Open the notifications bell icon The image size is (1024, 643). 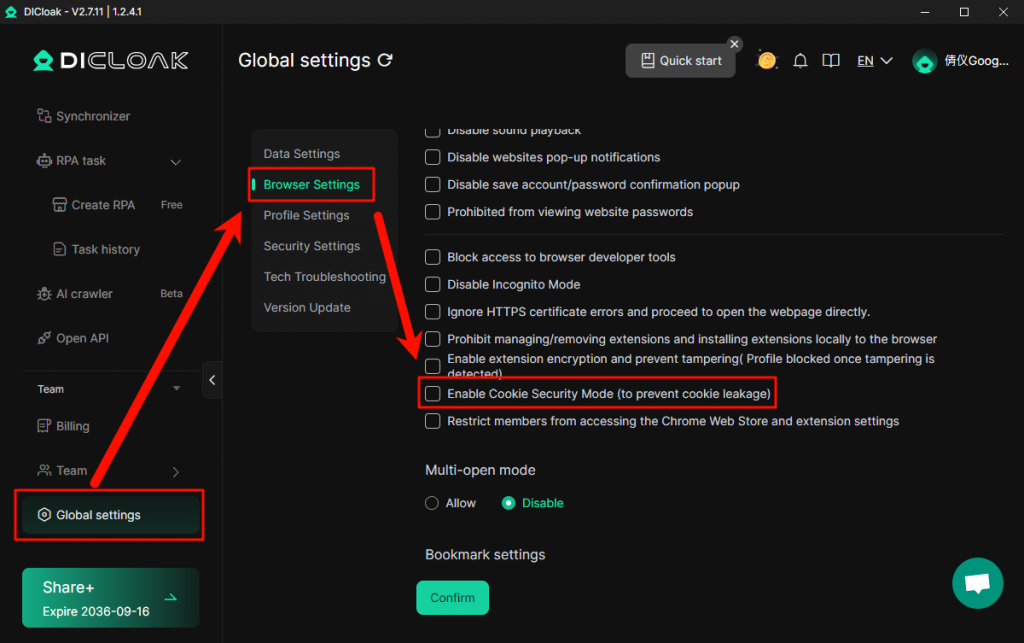click(x=800, y=61)
